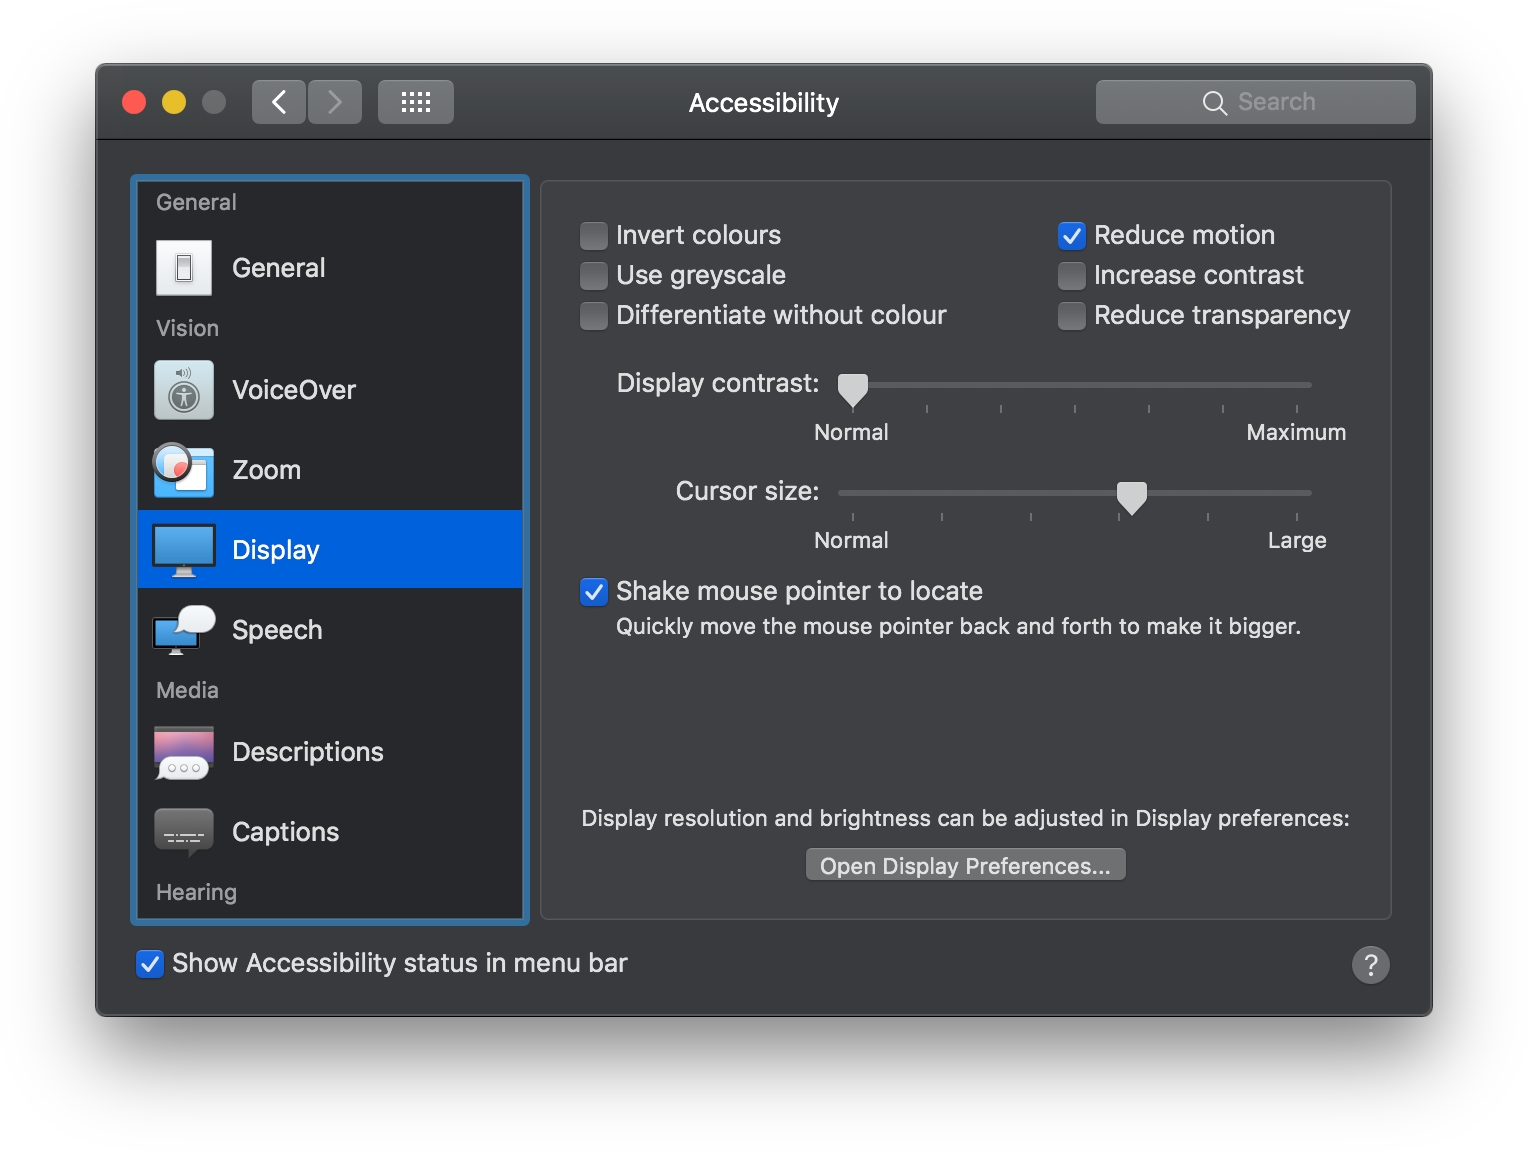1528x1152 pixels.
Task: Disable Shake mouse pointer to locate
Action: click(x=594, y=592)
